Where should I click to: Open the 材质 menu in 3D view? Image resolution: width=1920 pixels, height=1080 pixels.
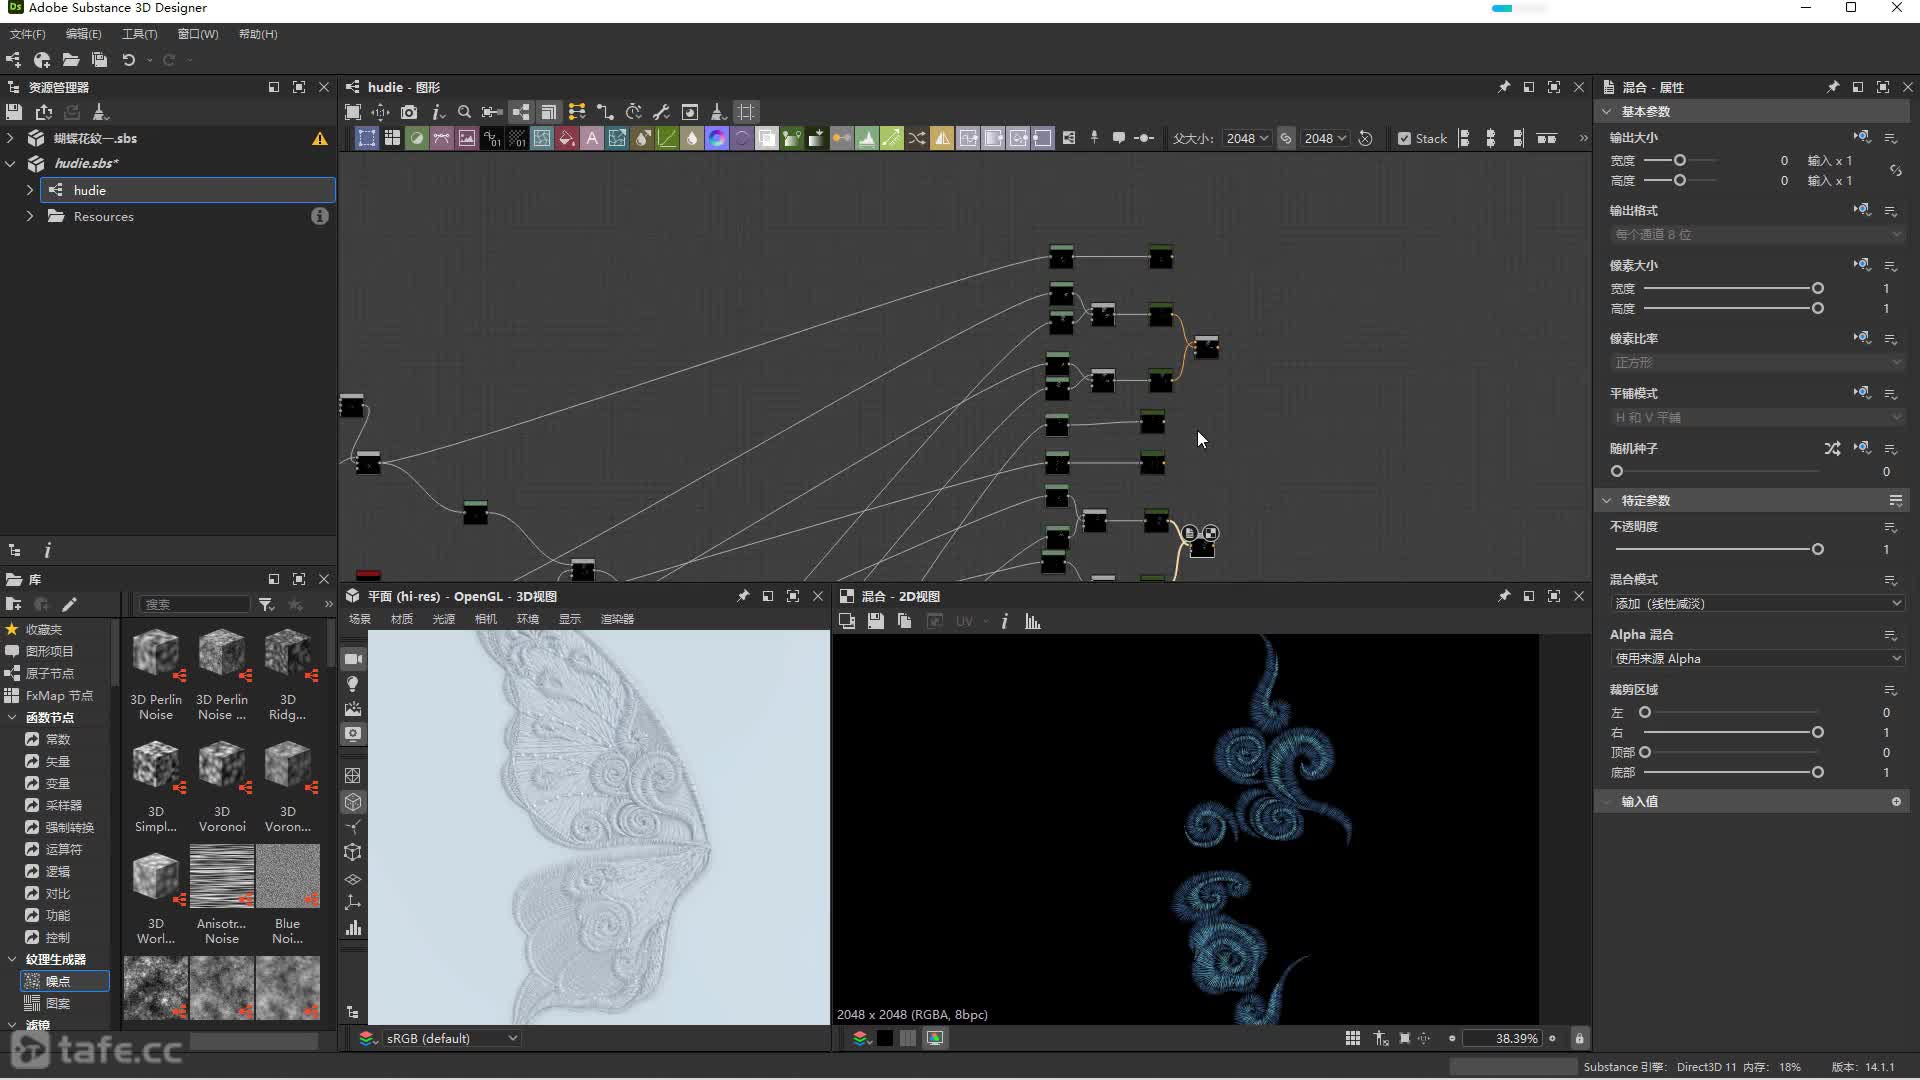pyautogui.click(x=401, y=620)
